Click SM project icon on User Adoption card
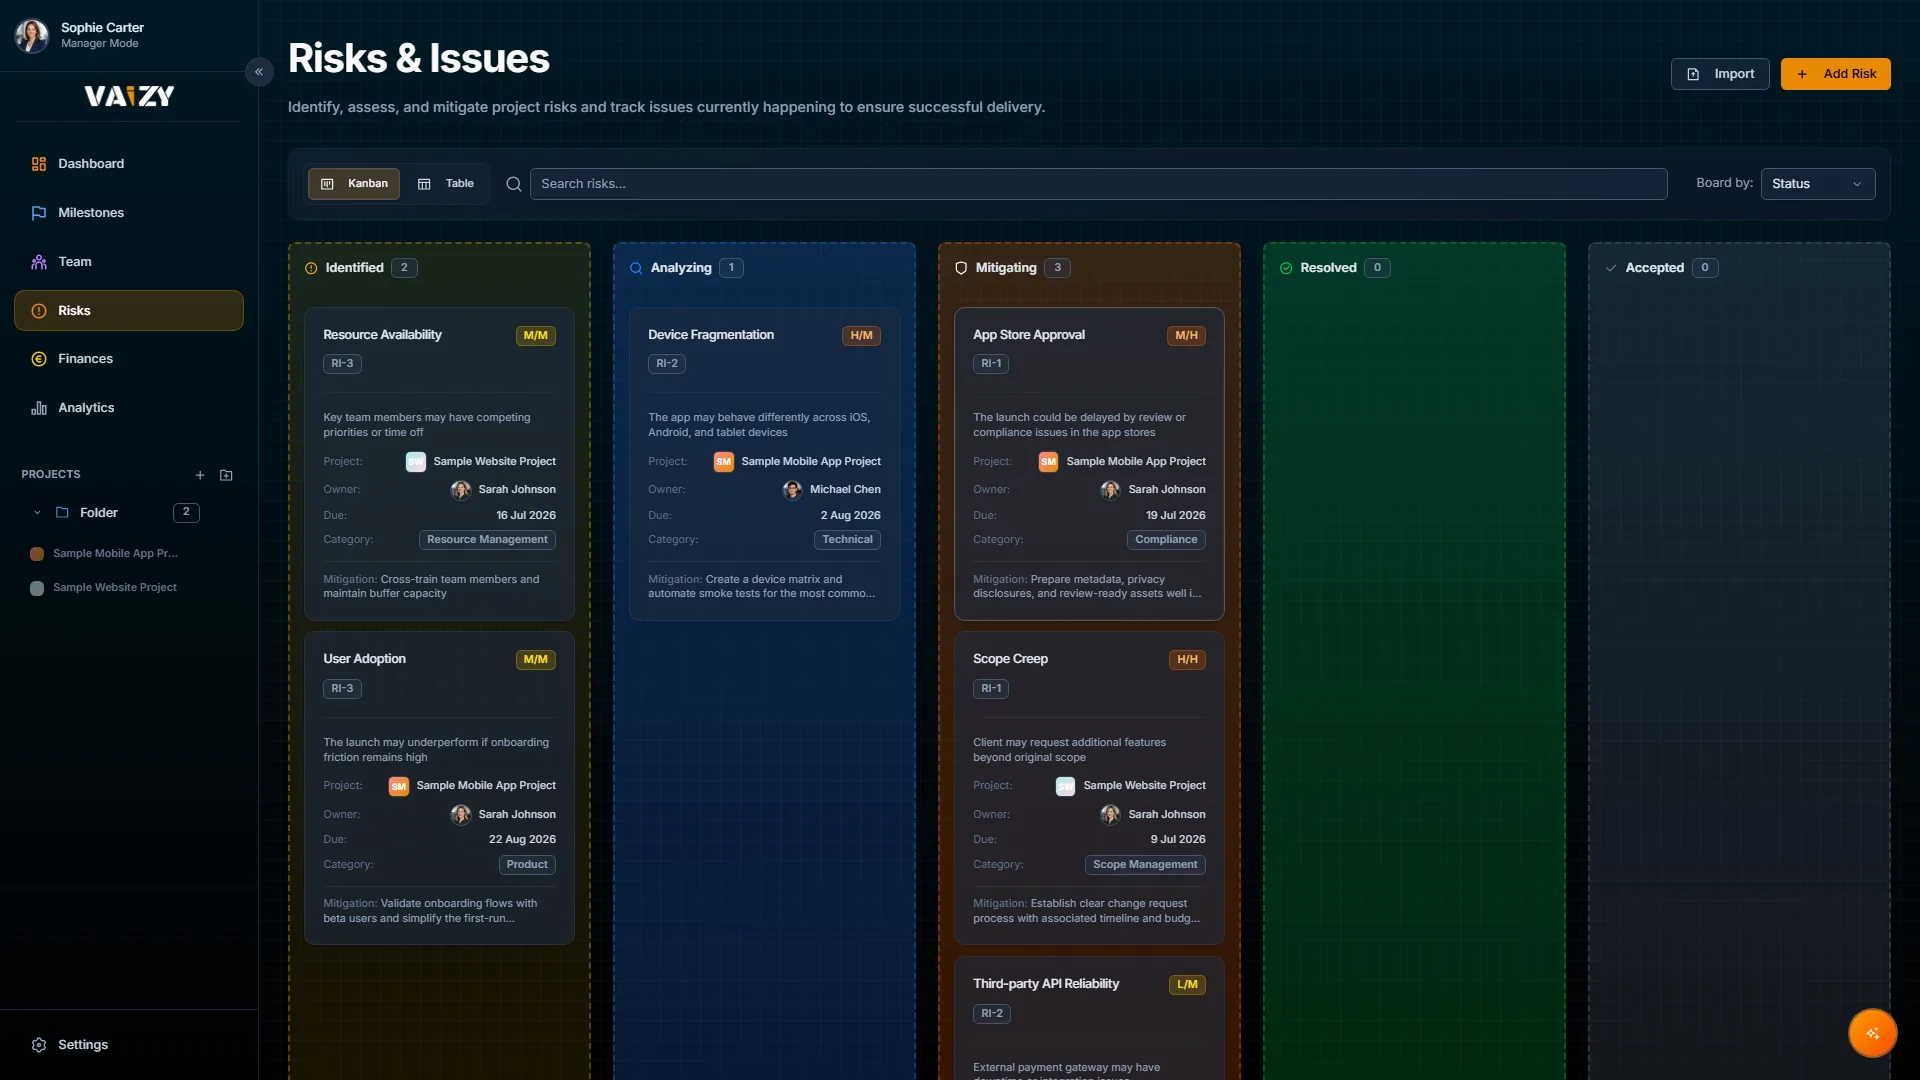 click(399, 787)
